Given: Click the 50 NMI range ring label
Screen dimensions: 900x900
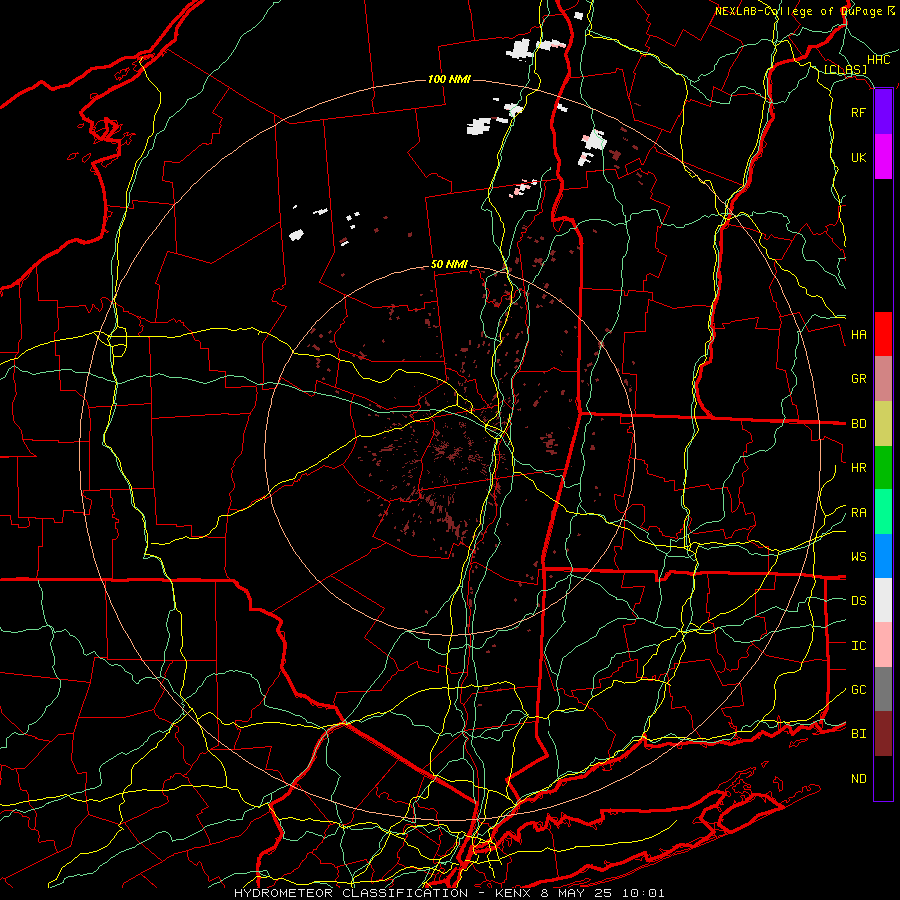Looking at the screenshot, I should 449,264.
